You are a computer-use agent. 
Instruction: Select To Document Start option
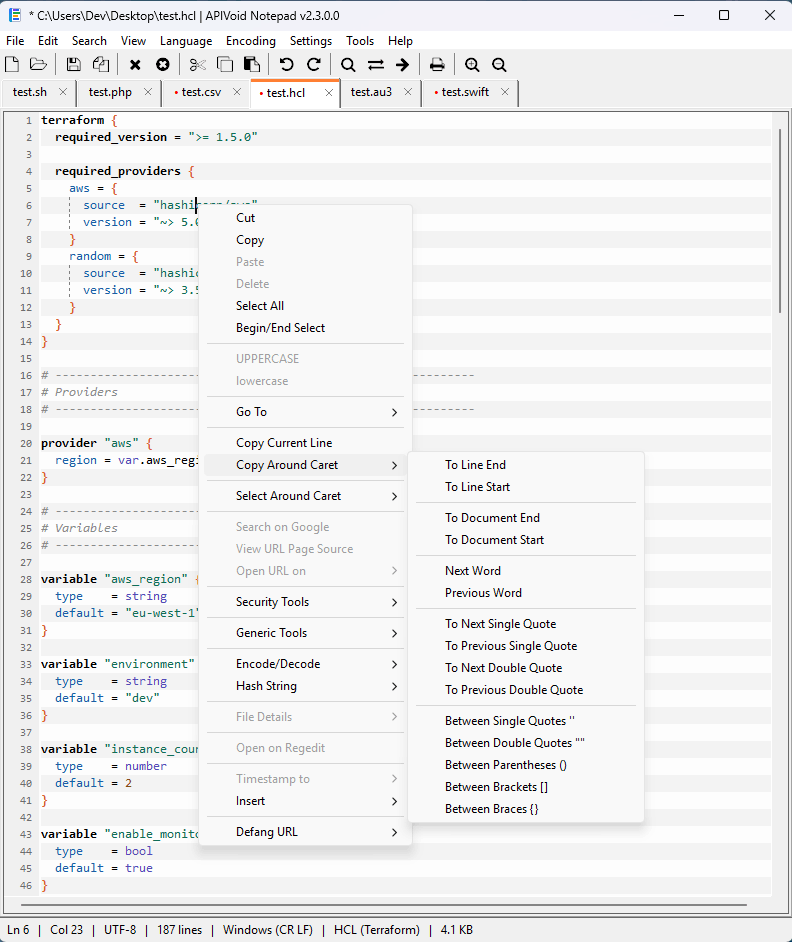click(x=526, y=540)
